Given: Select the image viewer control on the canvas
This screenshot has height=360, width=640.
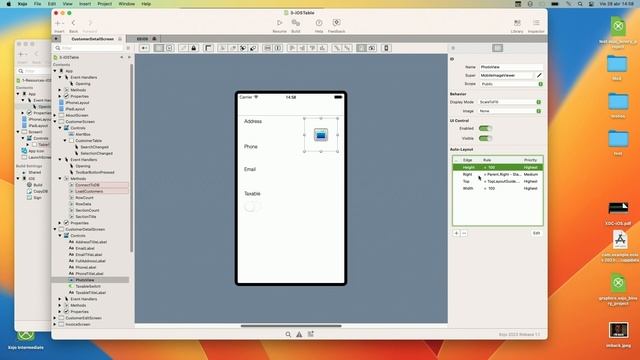Looking at the screenshot, I should pos(321,135).
